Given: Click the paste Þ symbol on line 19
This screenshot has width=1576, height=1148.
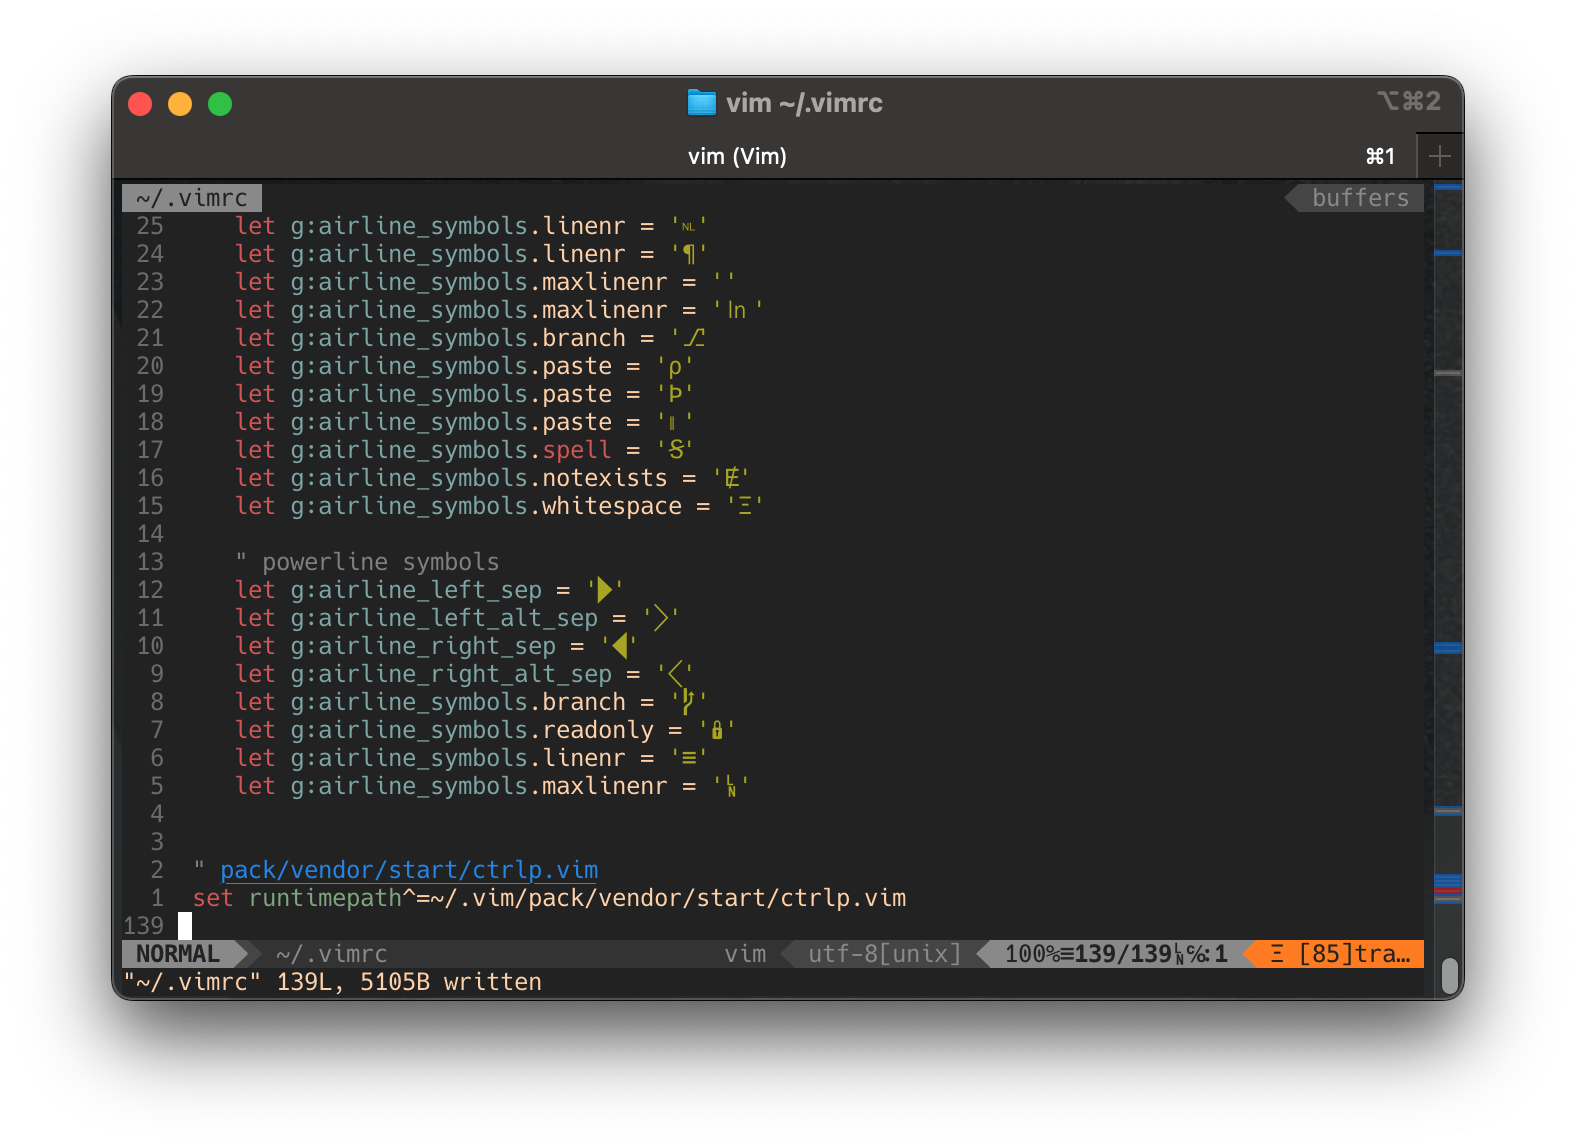Looking at the screenshot, I should click(x=675, y=394).
